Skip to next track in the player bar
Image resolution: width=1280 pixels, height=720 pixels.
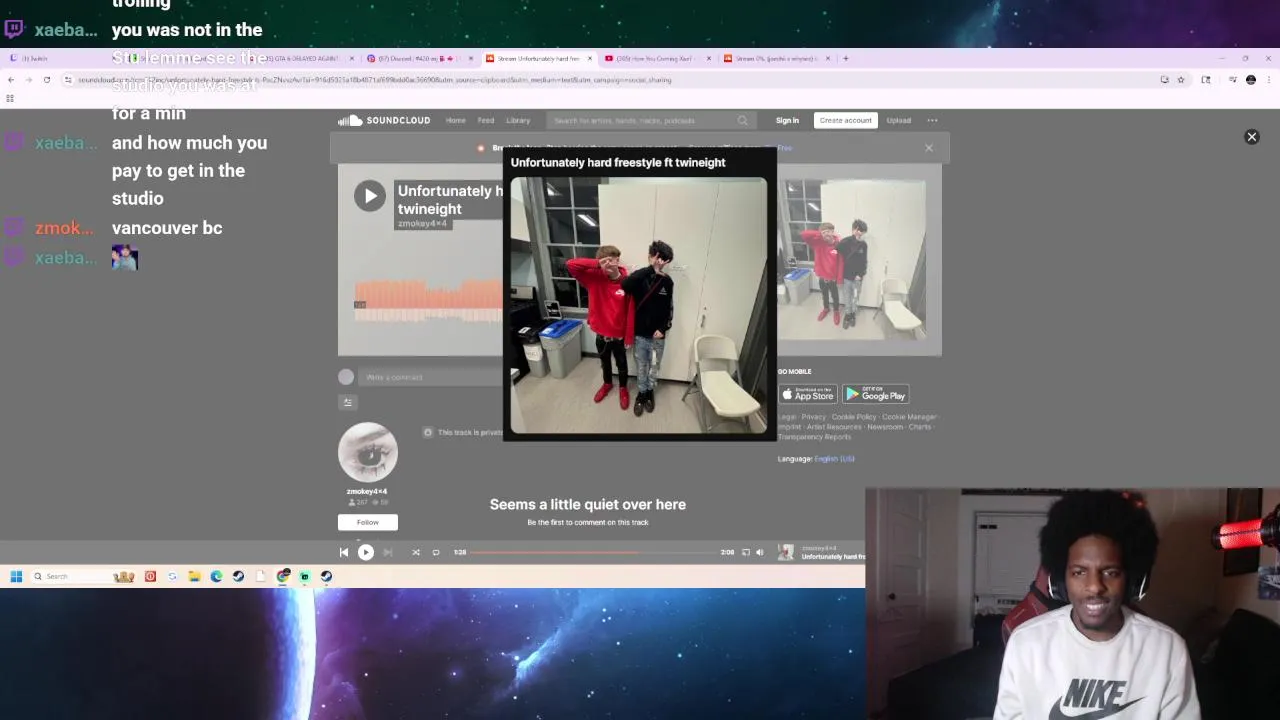(x=388, y=552)
